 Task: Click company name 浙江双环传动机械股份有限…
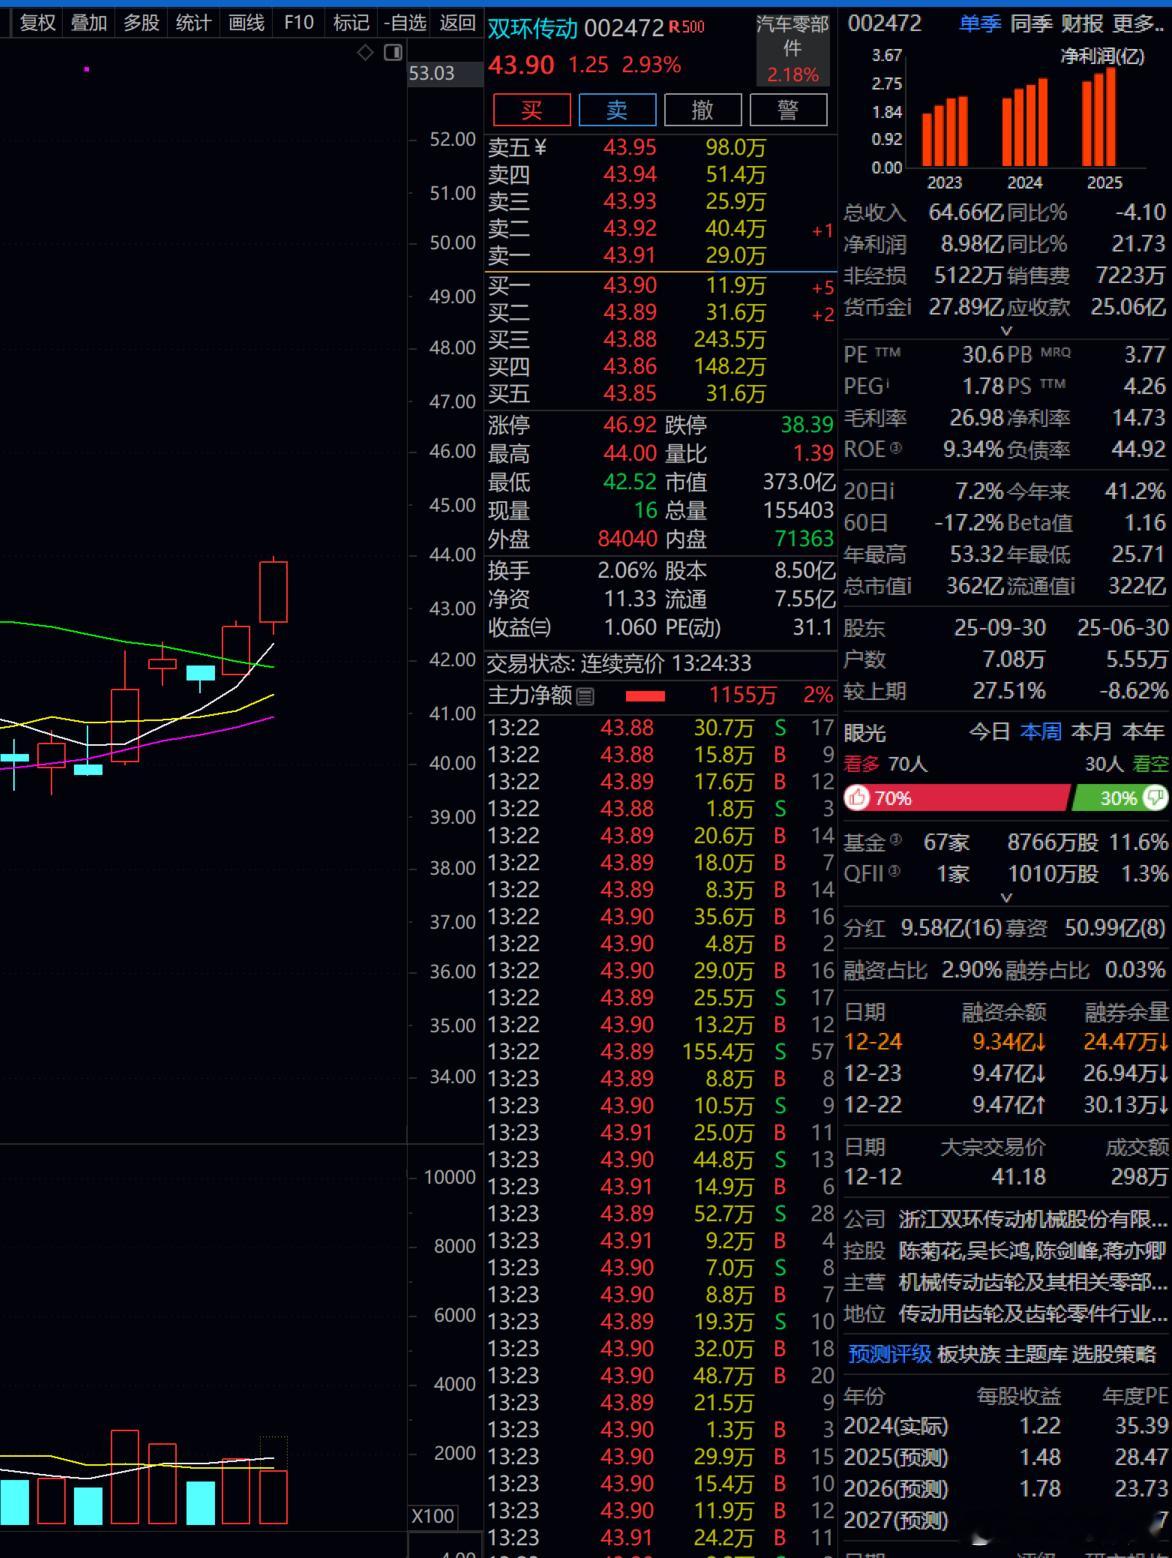coord(1033,1219)
